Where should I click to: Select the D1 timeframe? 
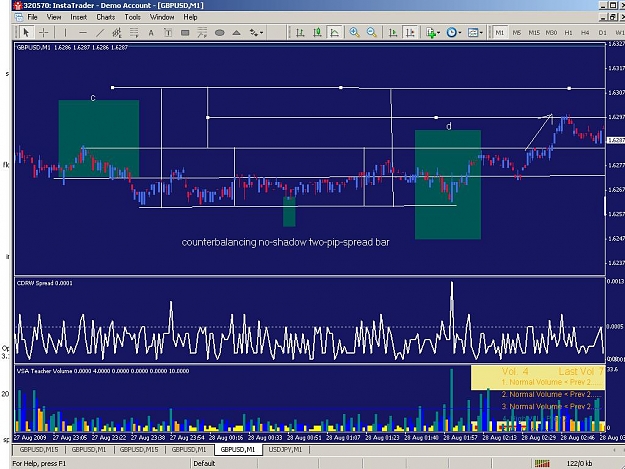click(x=602, y=33)
